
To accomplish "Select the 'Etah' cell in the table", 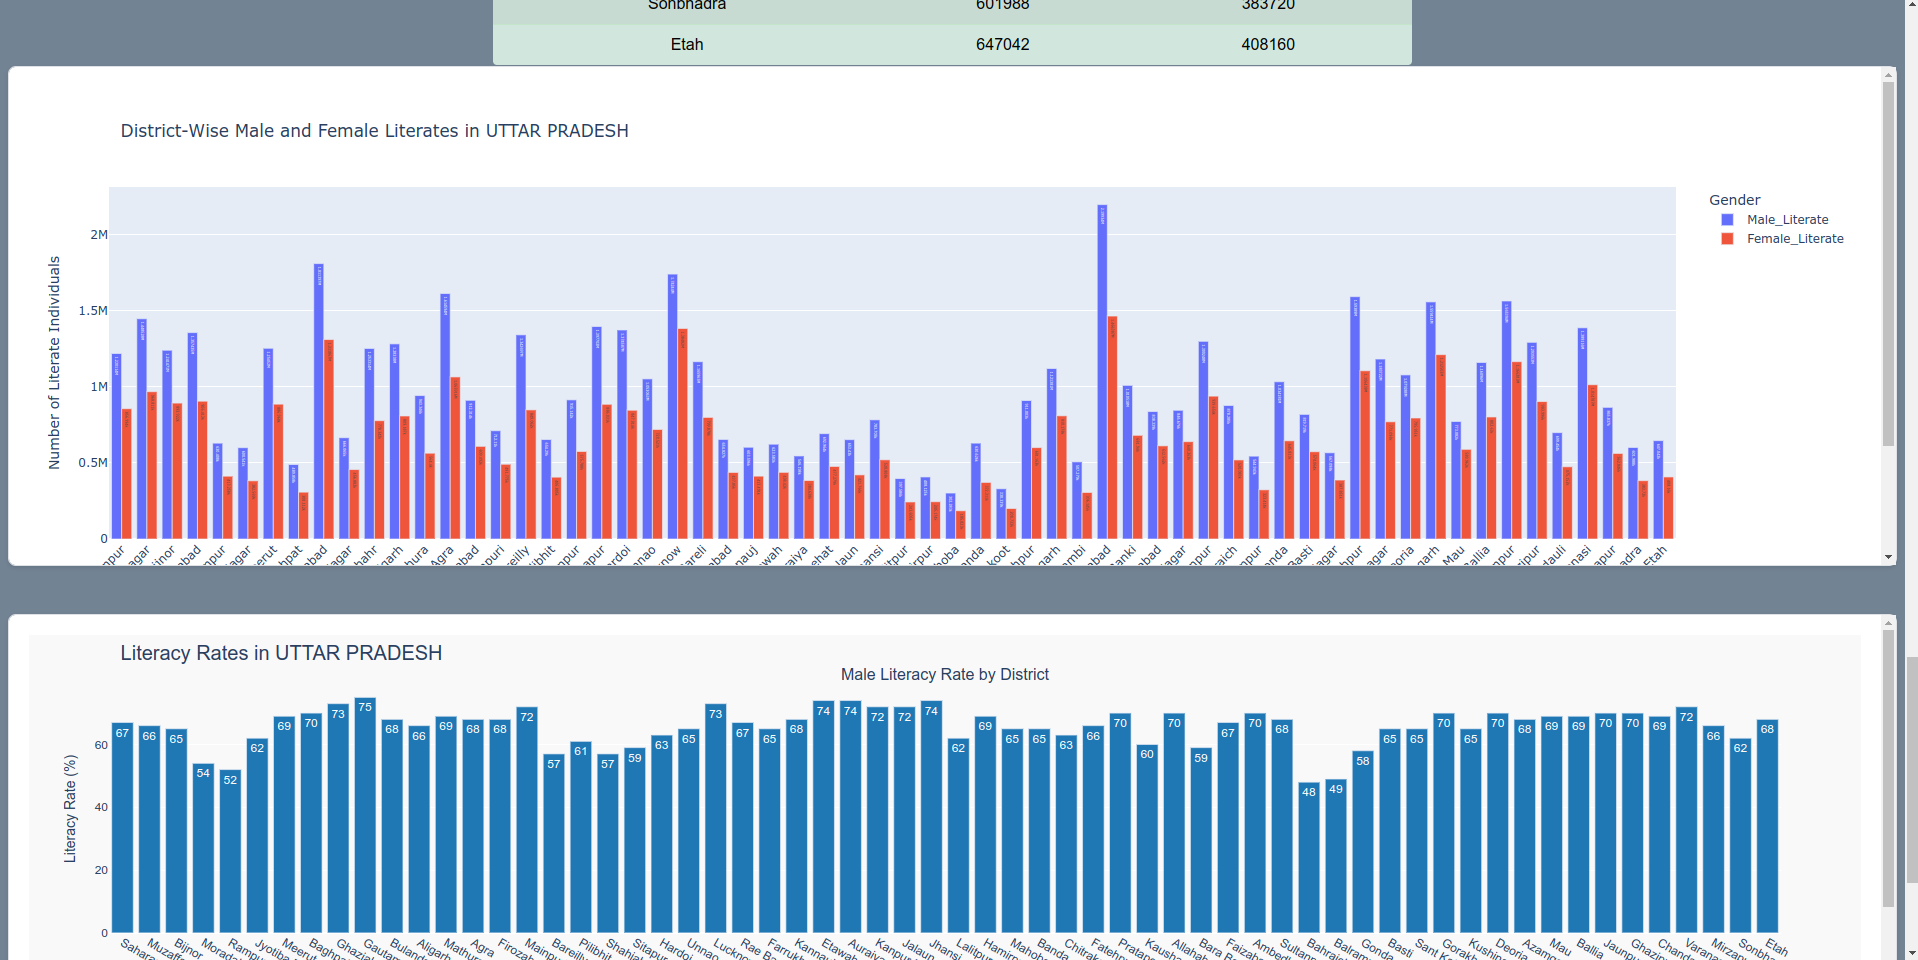I will coord(687,44).
